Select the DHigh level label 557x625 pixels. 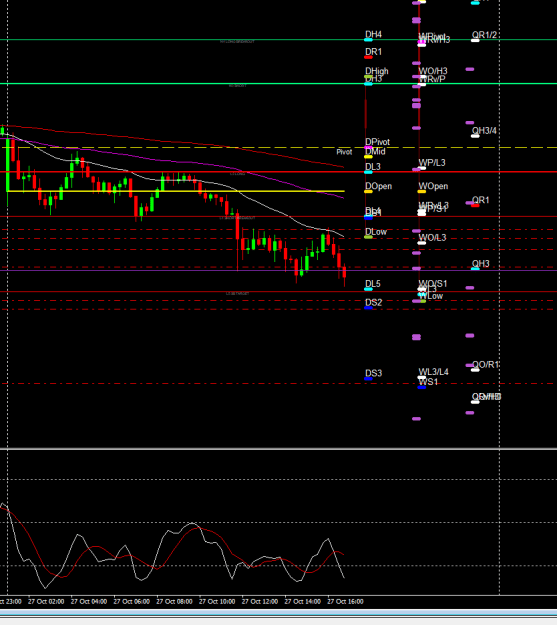[x=377, y=71]
